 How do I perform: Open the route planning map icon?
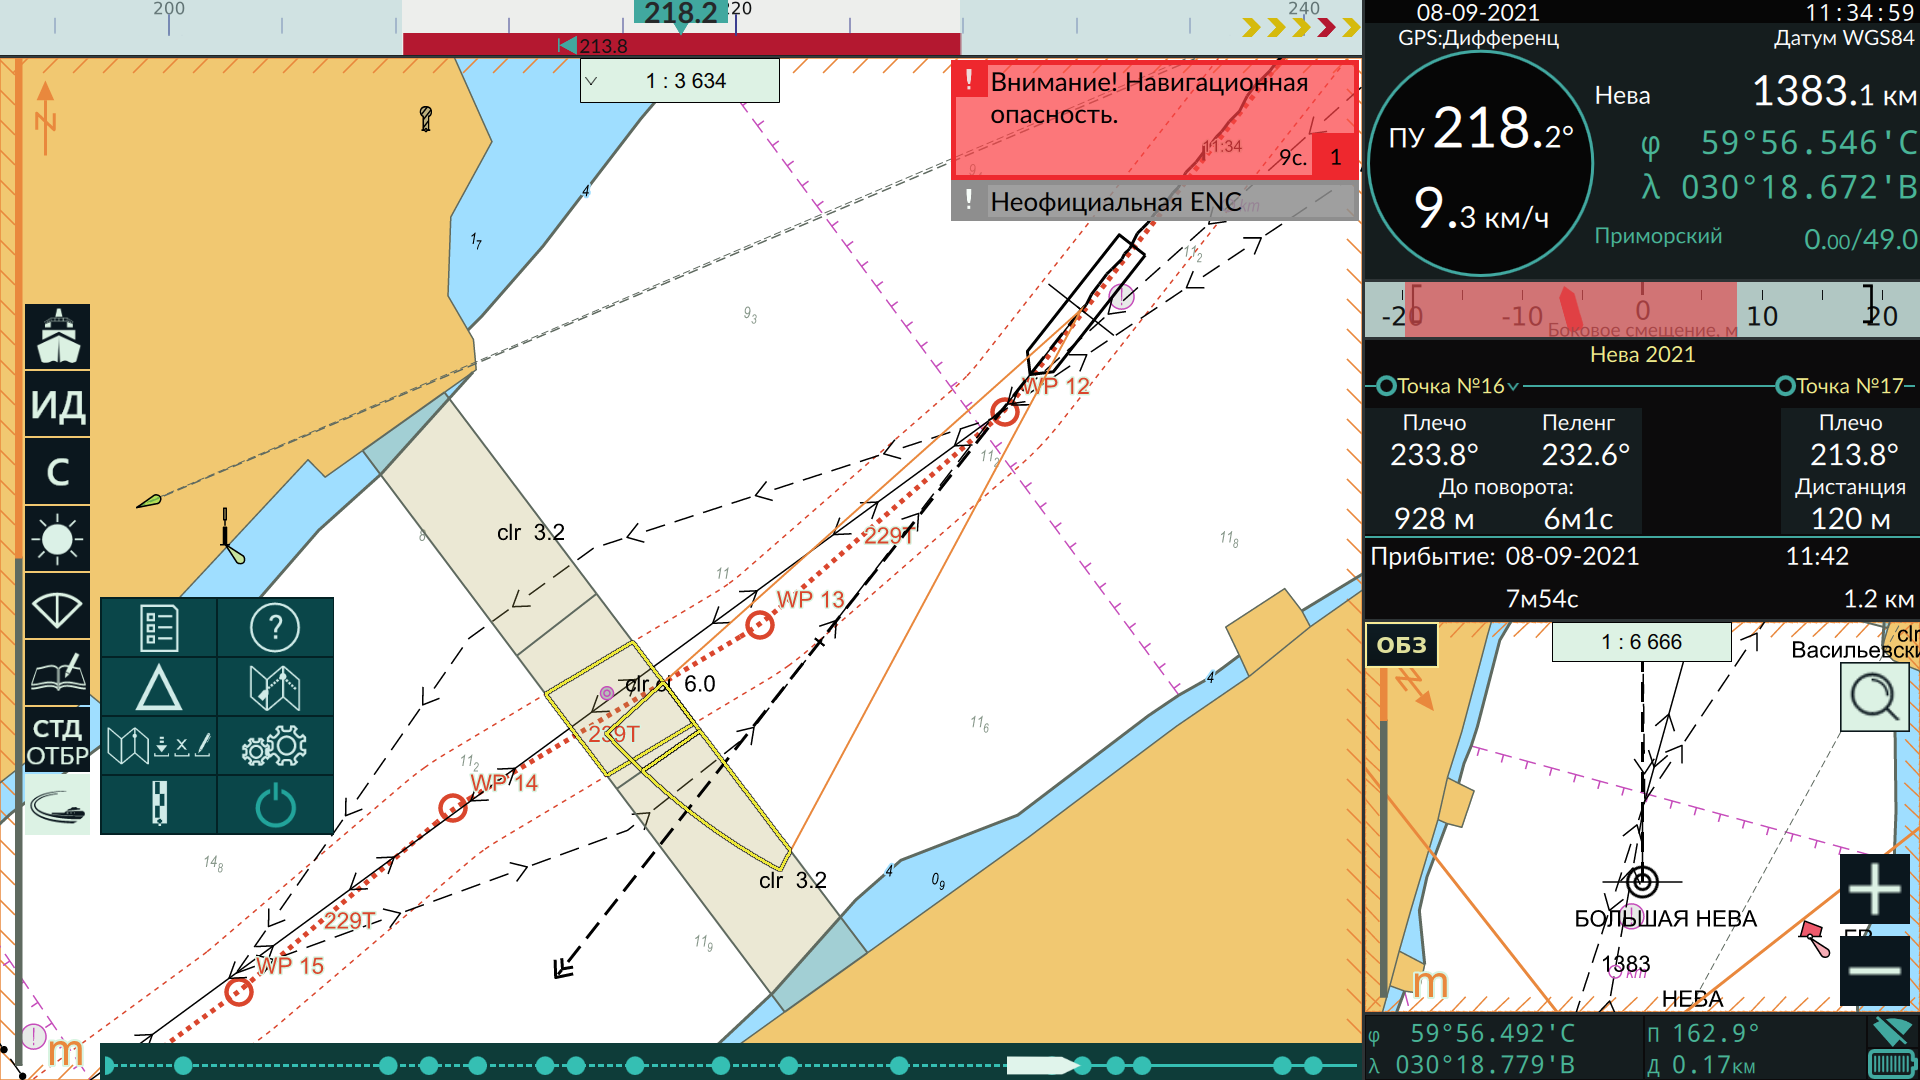coord(275,687)
